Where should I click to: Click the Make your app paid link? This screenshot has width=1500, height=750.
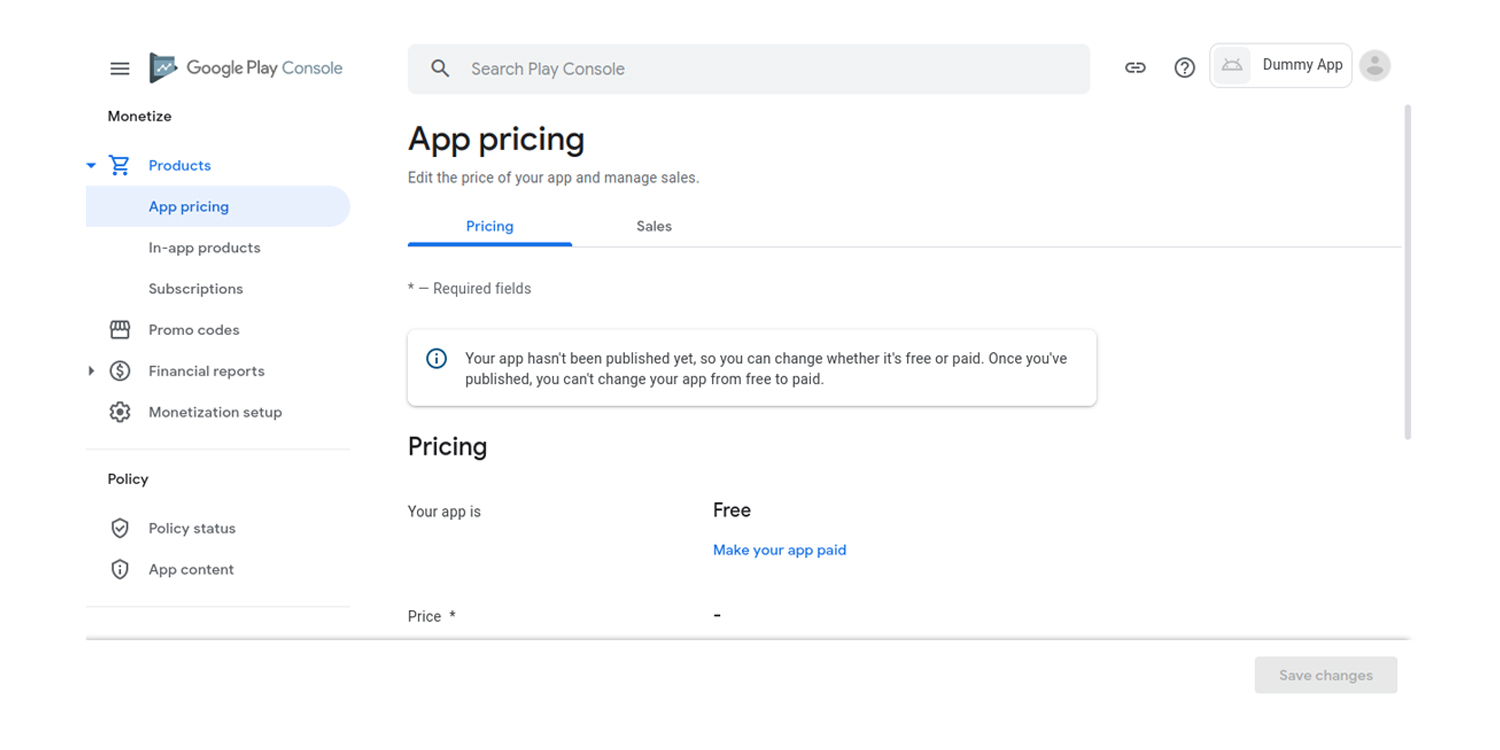(x=780, y=549)
